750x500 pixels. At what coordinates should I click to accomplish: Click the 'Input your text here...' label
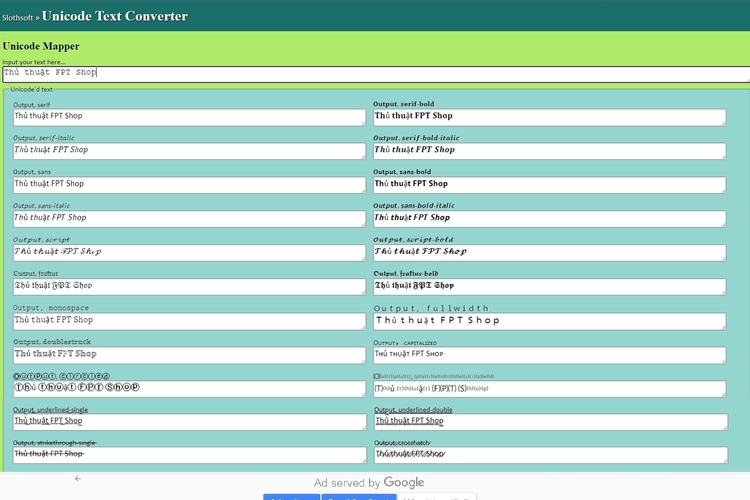[x=34, y=62]
